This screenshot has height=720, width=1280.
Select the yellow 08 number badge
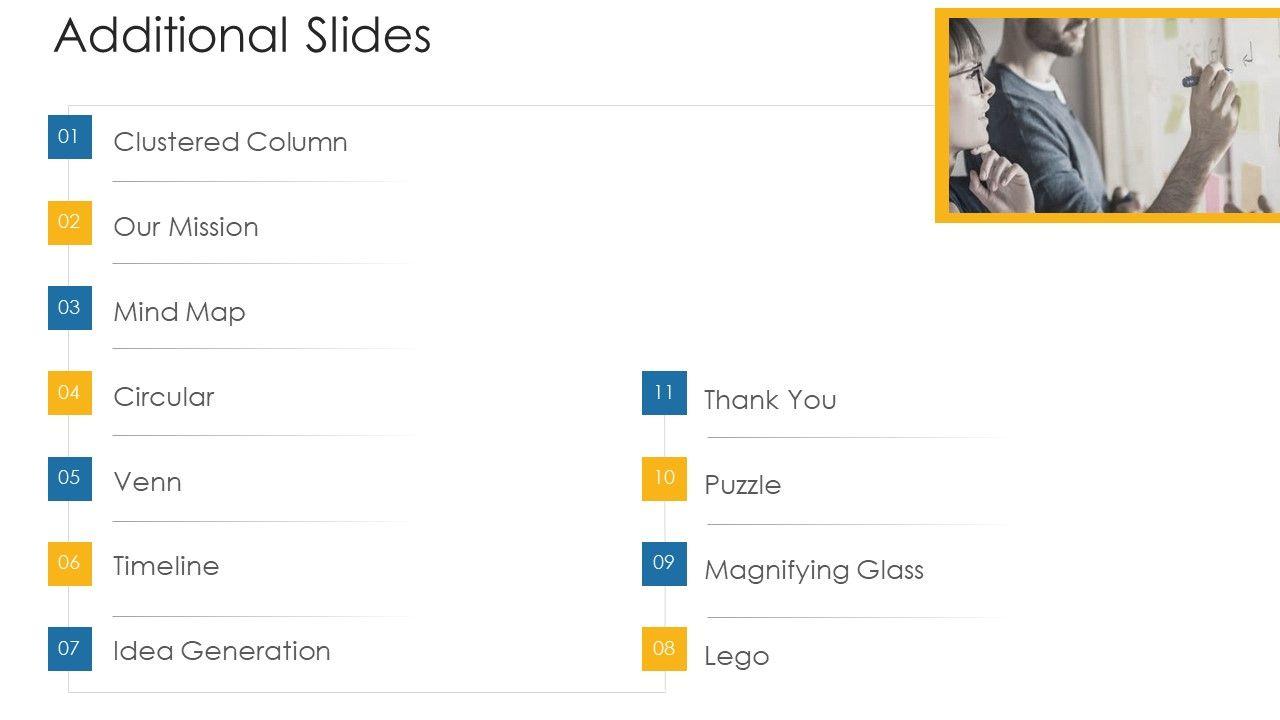click(664, 649)
